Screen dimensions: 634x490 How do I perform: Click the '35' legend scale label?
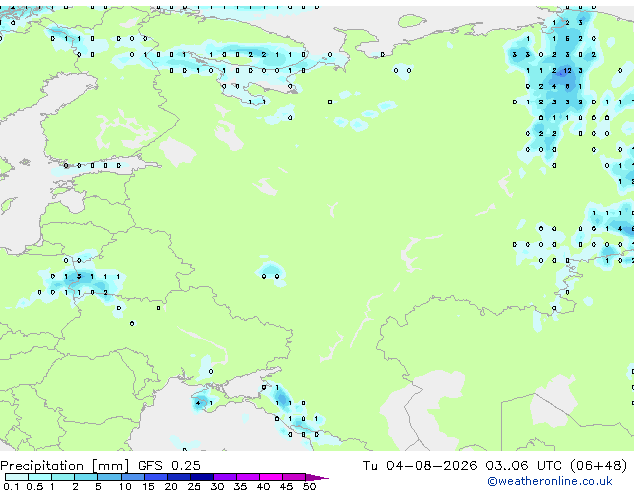tap(240, 486)
